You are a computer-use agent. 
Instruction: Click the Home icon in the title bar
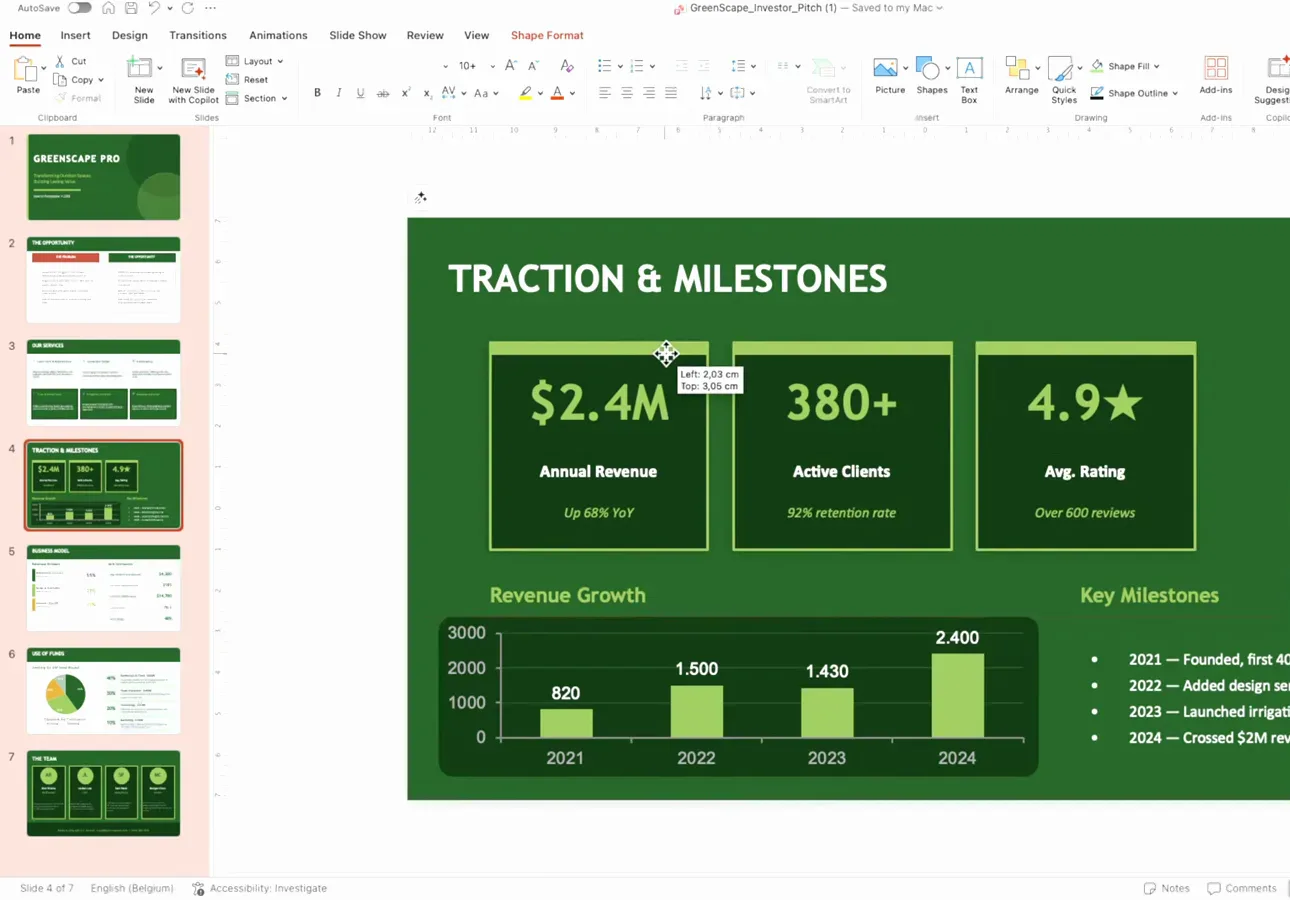[x=108, y=8]
